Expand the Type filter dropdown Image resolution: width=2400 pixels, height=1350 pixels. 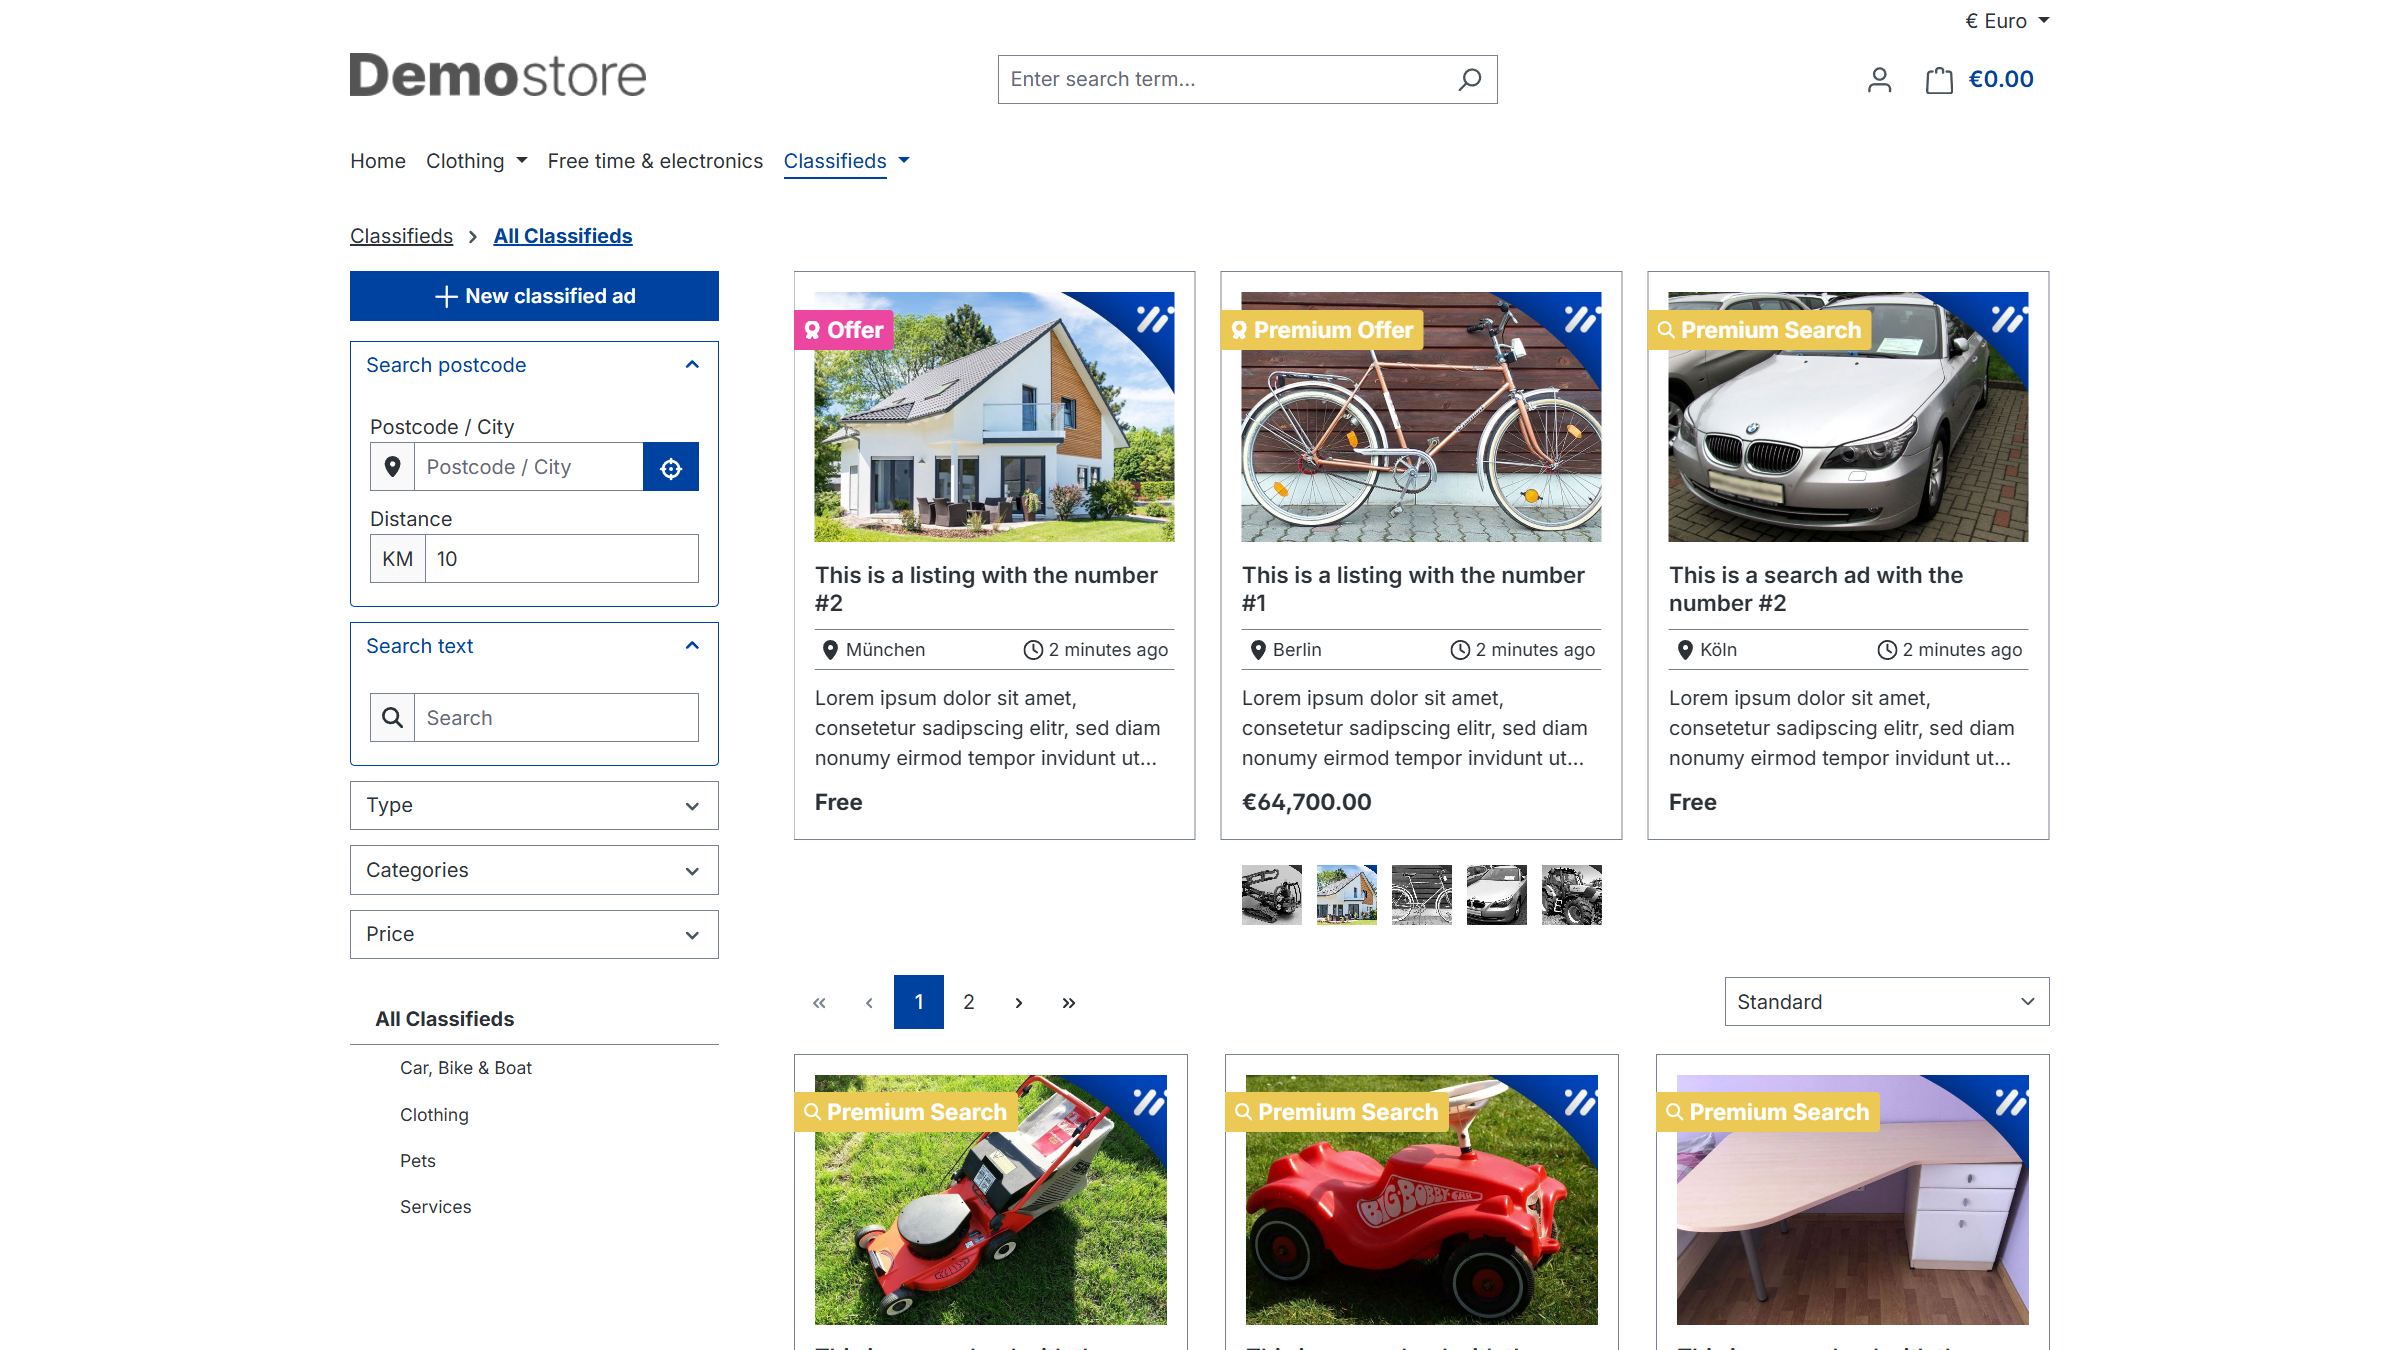coord(534,806)
